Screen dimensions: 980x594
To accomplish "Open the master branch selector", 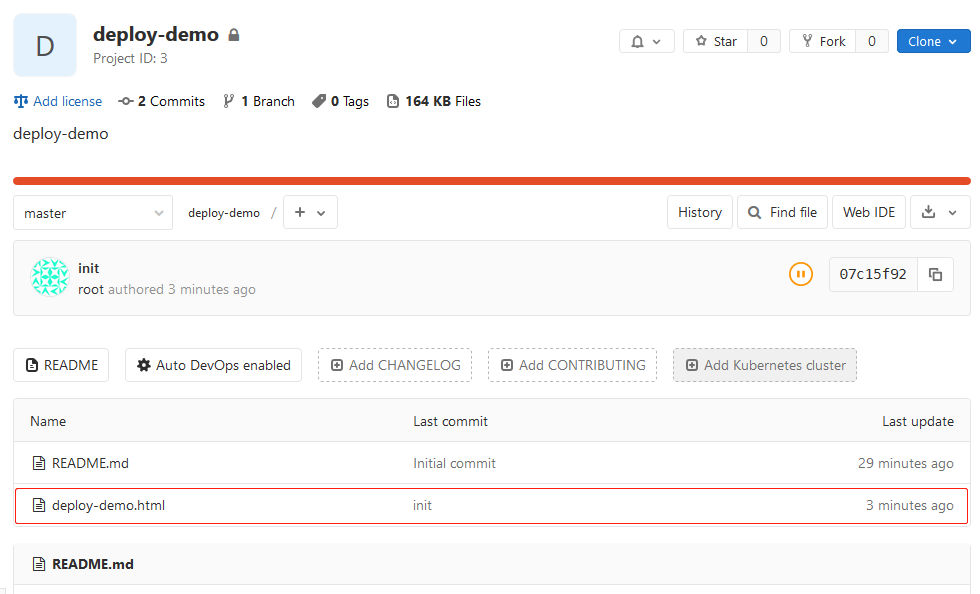I will [93, 213].
